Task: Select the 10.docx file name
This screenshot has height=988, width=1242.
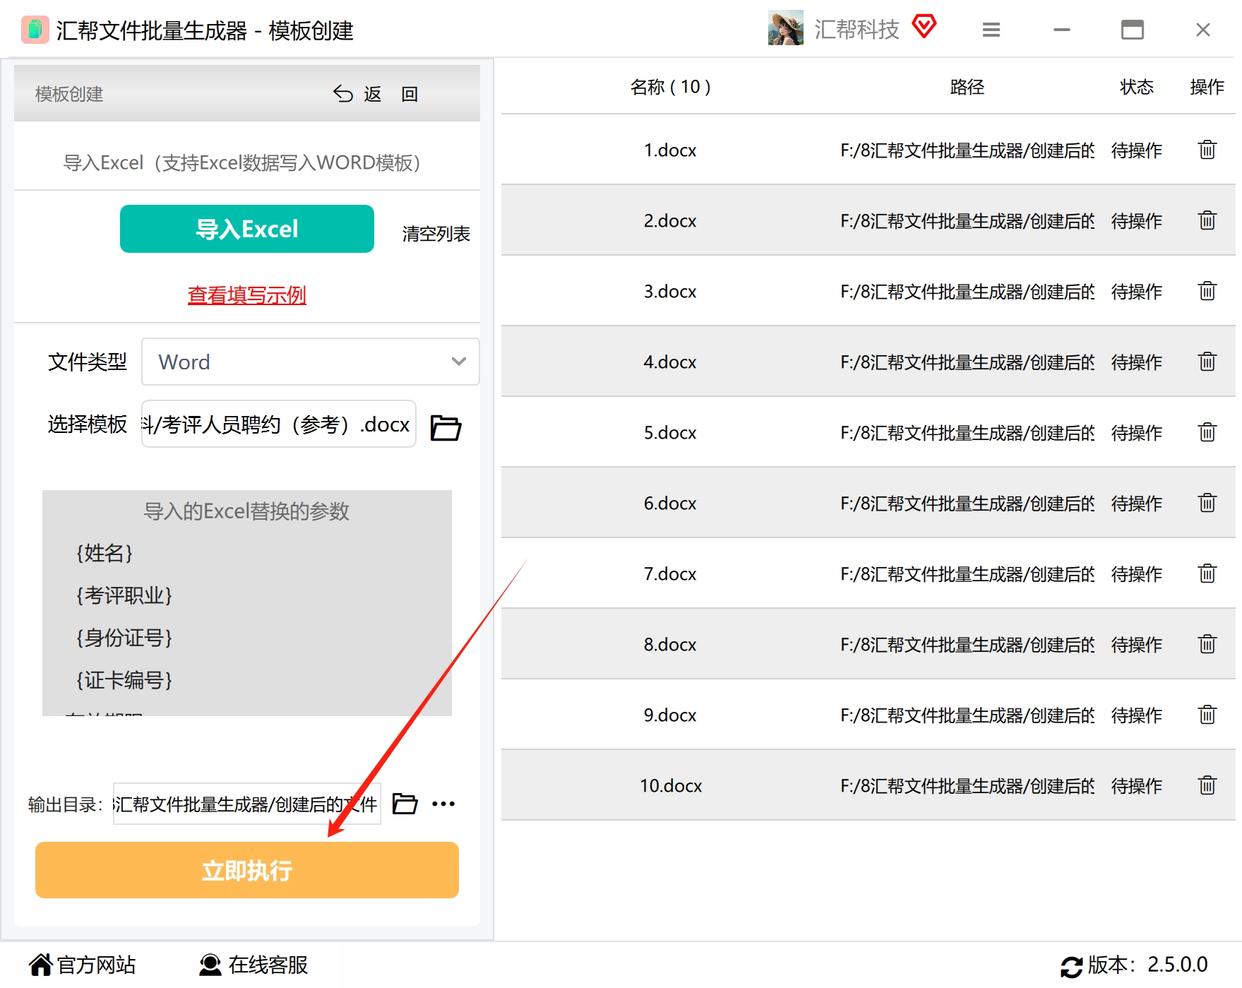Action: (x=671, y=786)
